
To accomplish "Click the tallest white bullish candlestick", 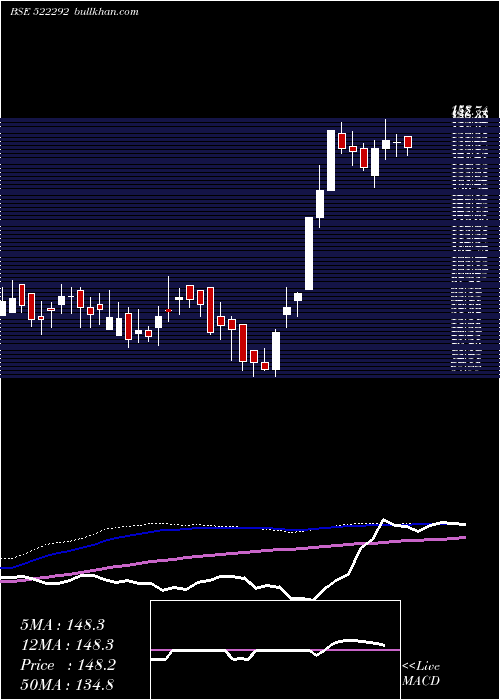I will [309, 253].
